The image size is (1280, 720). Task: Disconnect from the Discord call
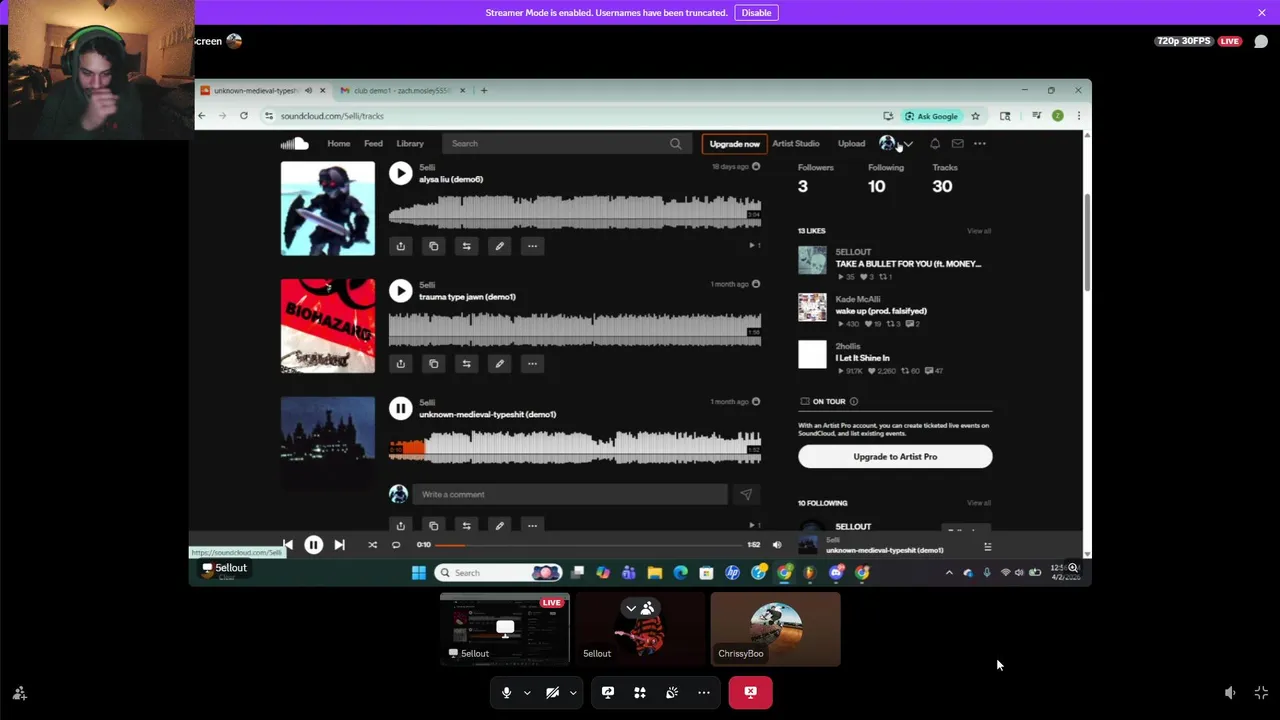point(751,692)
